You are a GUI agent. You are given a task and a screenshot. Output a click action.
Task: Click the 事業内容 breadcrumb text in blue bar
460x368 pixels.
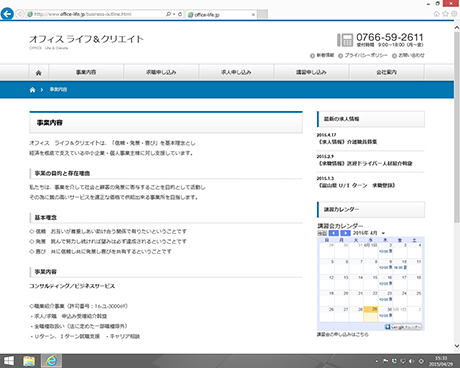tap(58, 89)
